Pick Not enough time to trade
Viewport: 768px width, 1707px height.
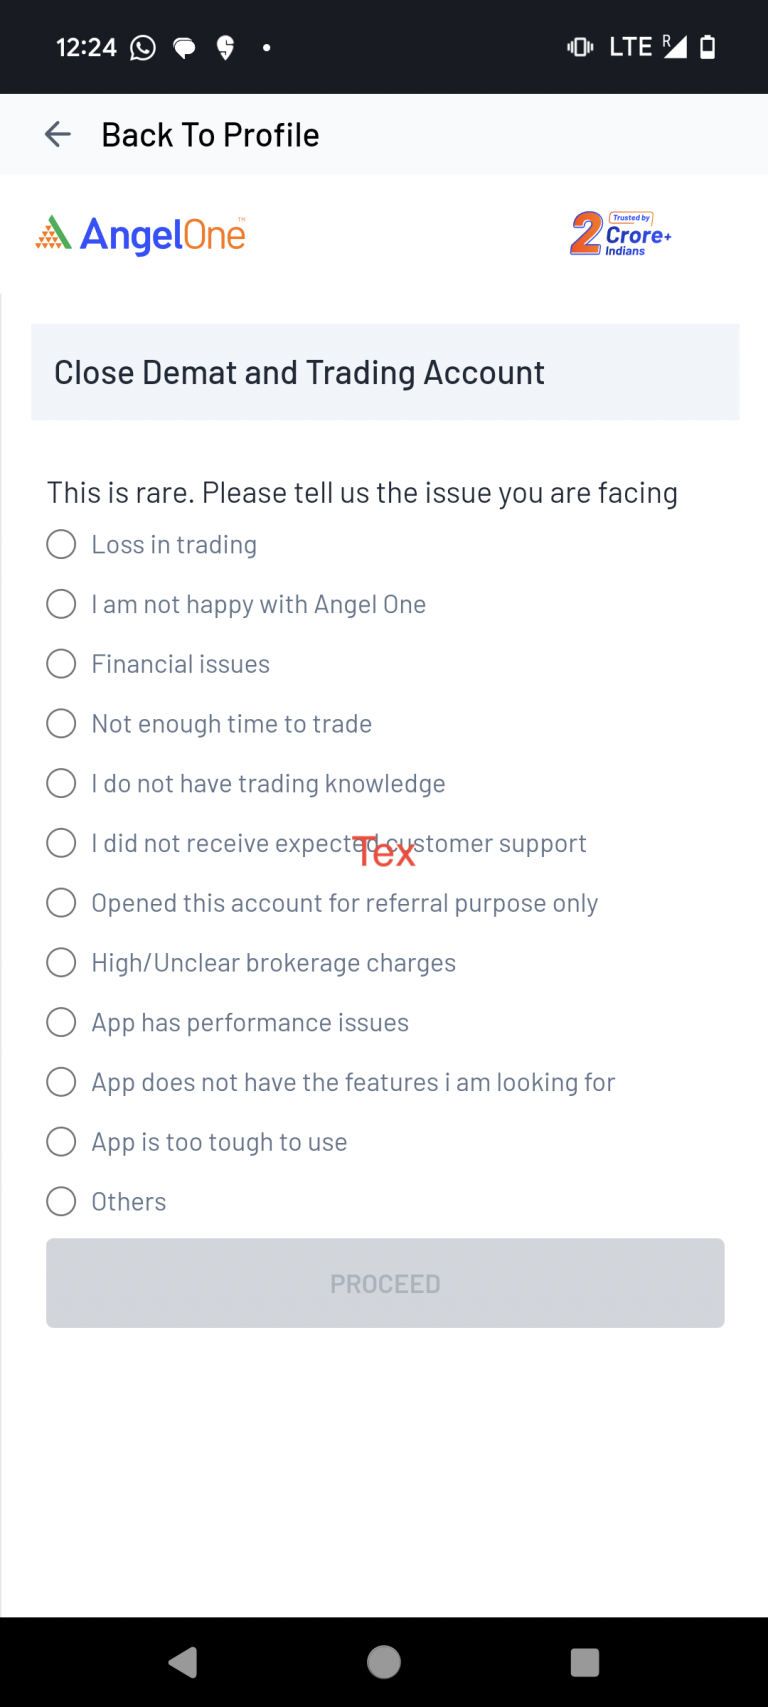pyautogui.click(x=61, y=723)
